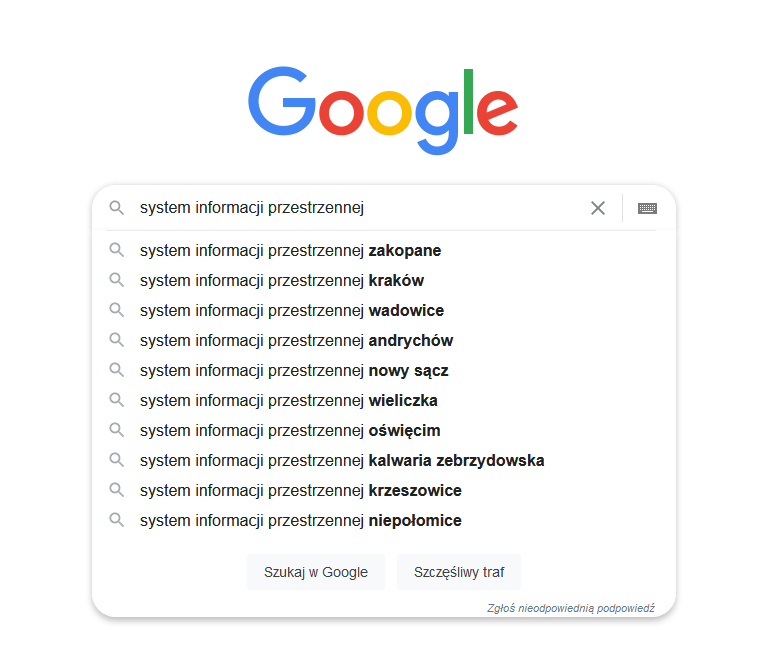
Task: Select the kraków suggestion
Action: (x=383, y=281)
